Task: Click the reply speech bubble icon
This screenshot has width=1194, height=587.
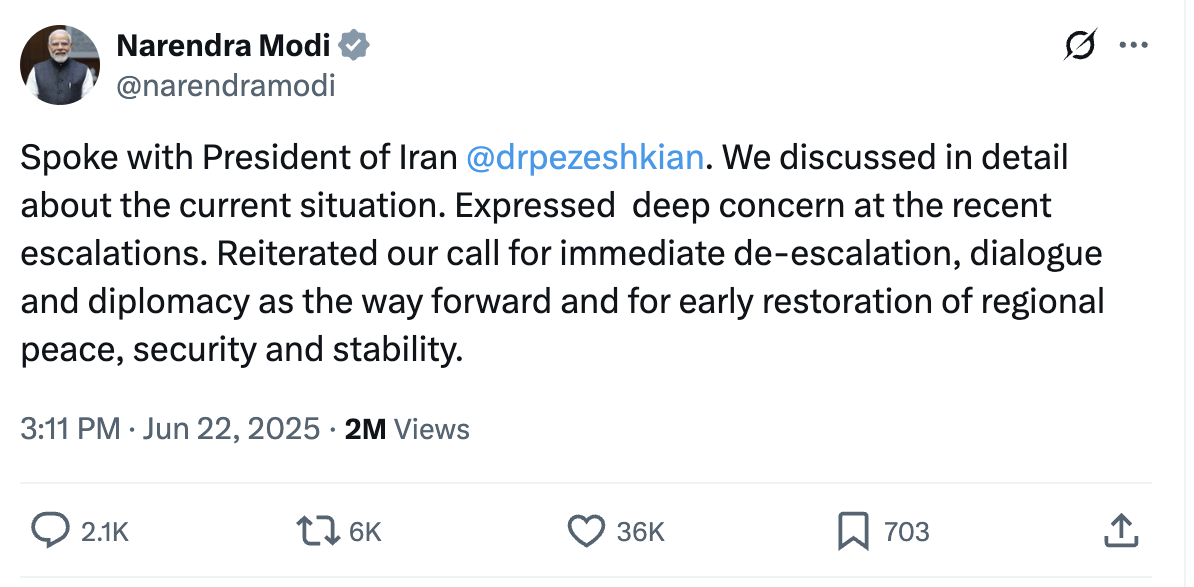Action: (50, 531)
